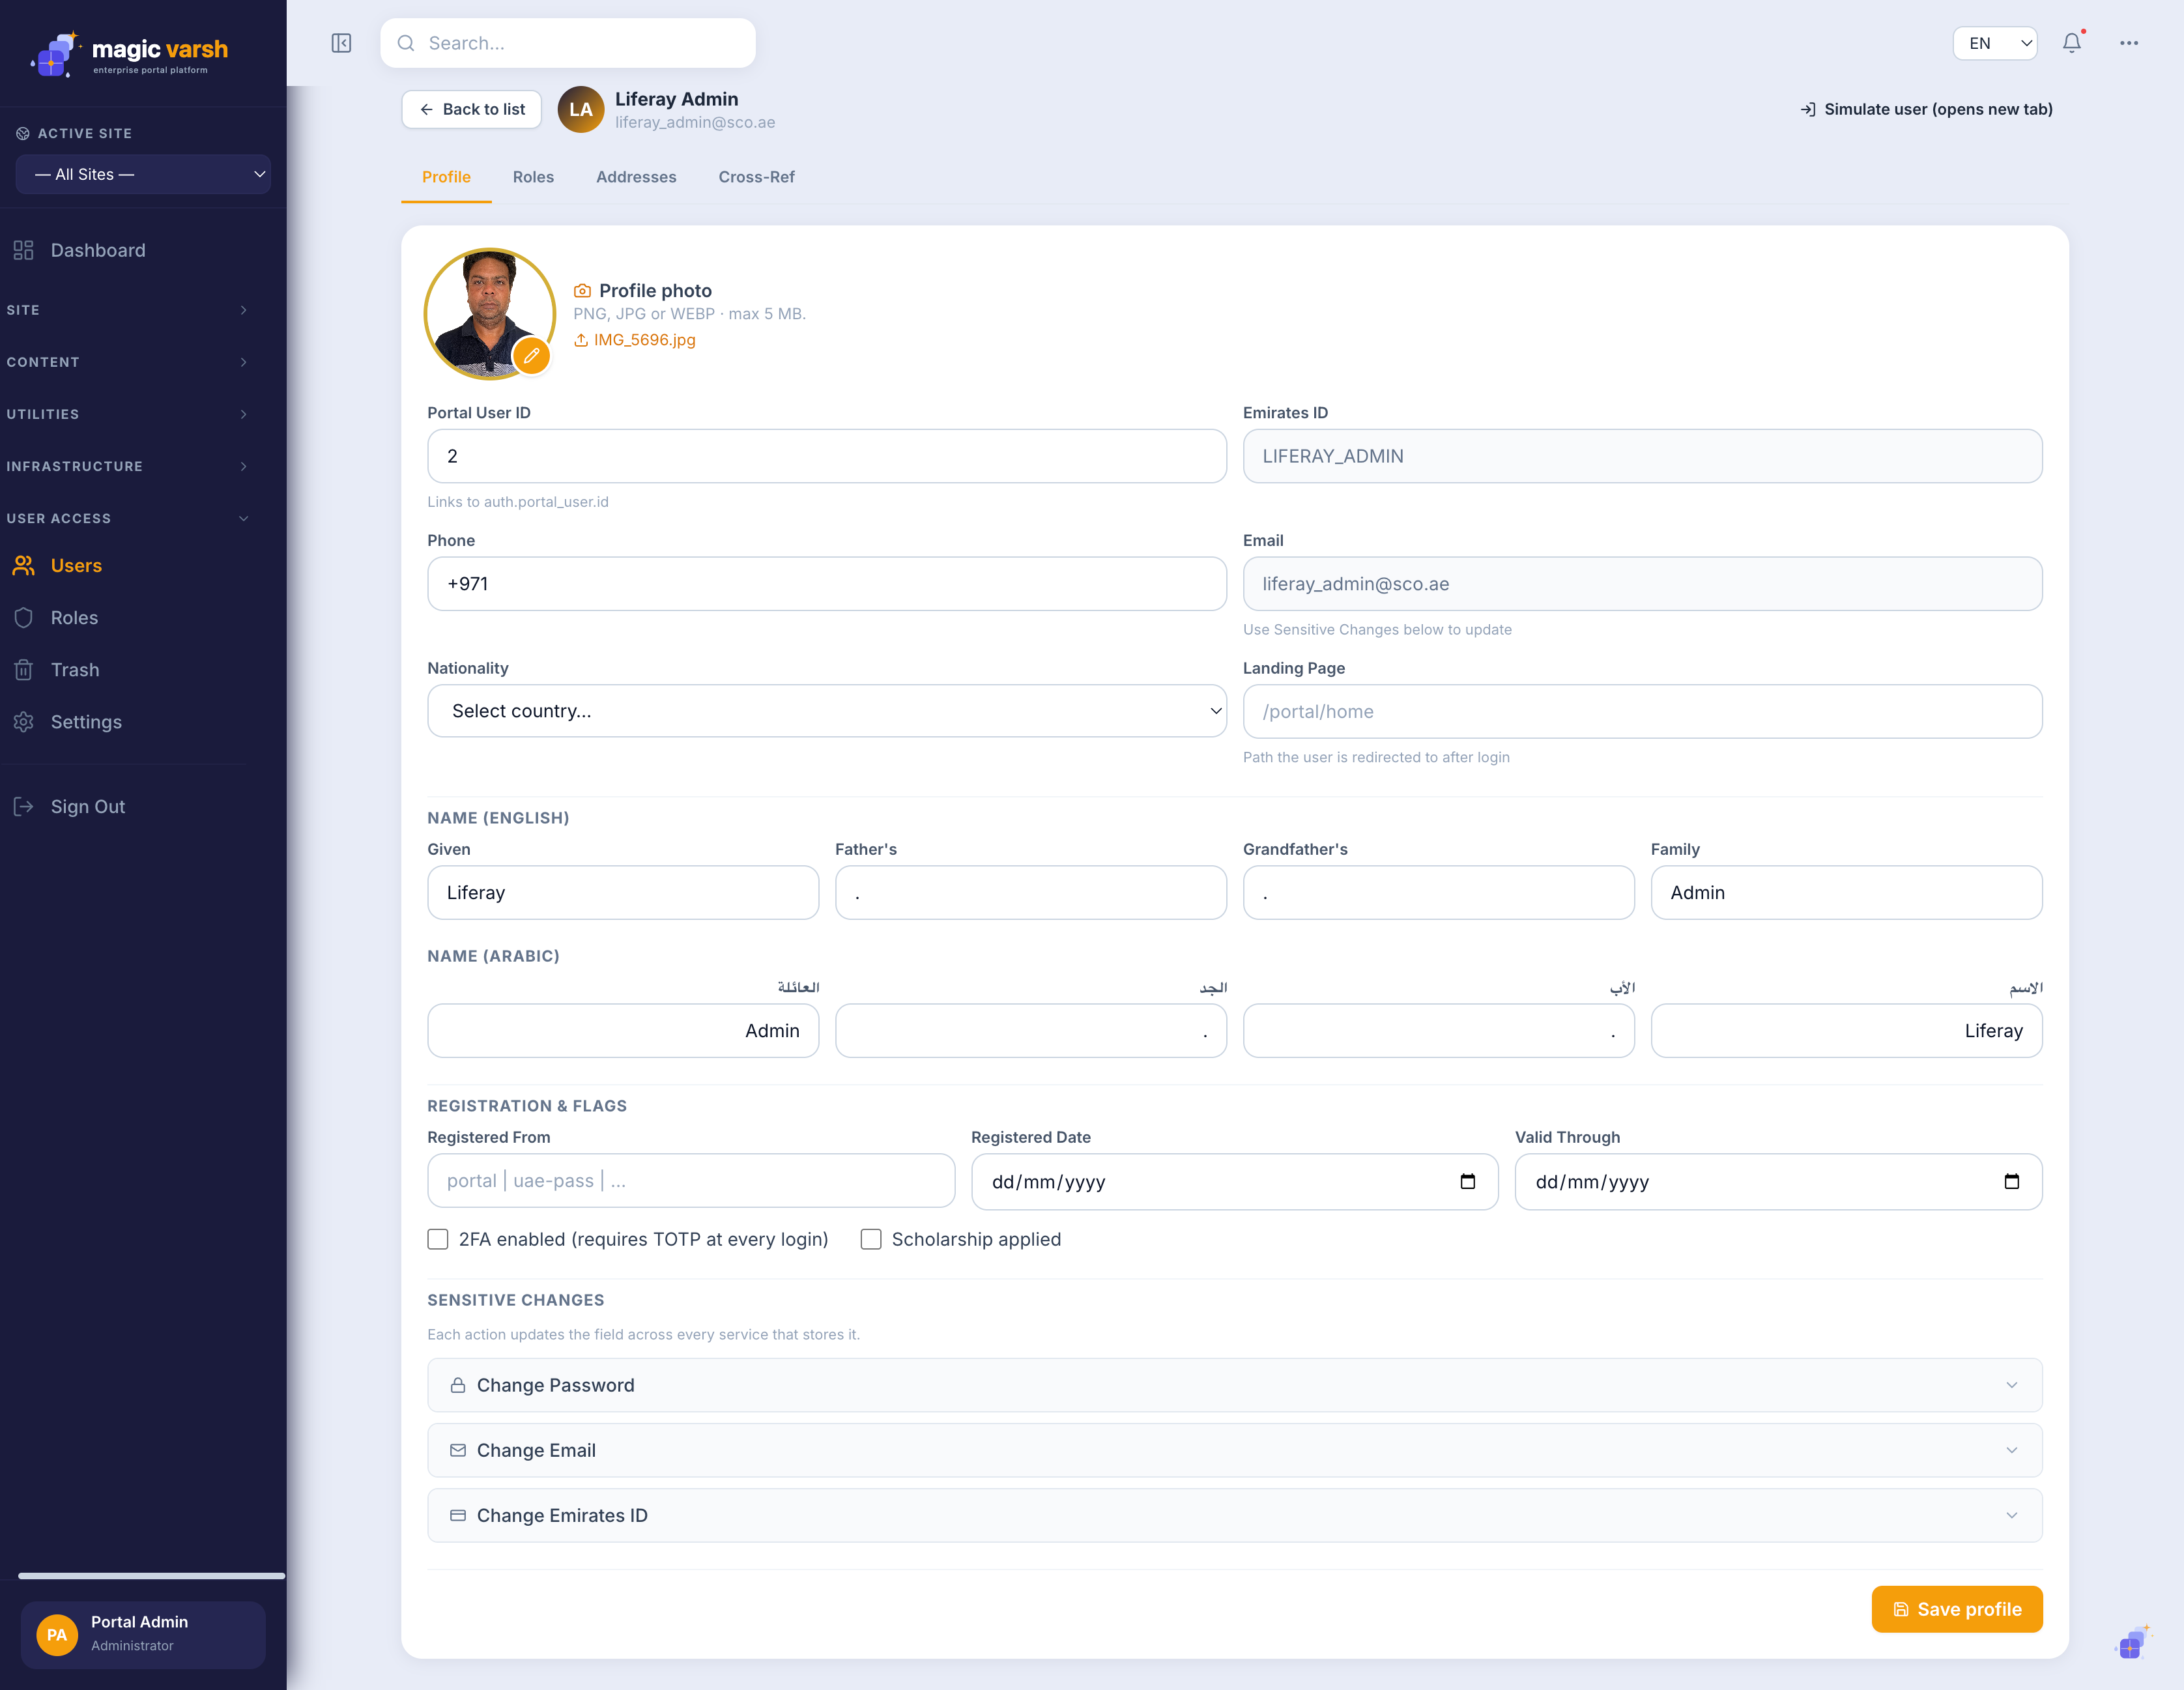2184x1690 pixels.
Task: Click the lock icon on Change Password
Action: pos(458,1385)
